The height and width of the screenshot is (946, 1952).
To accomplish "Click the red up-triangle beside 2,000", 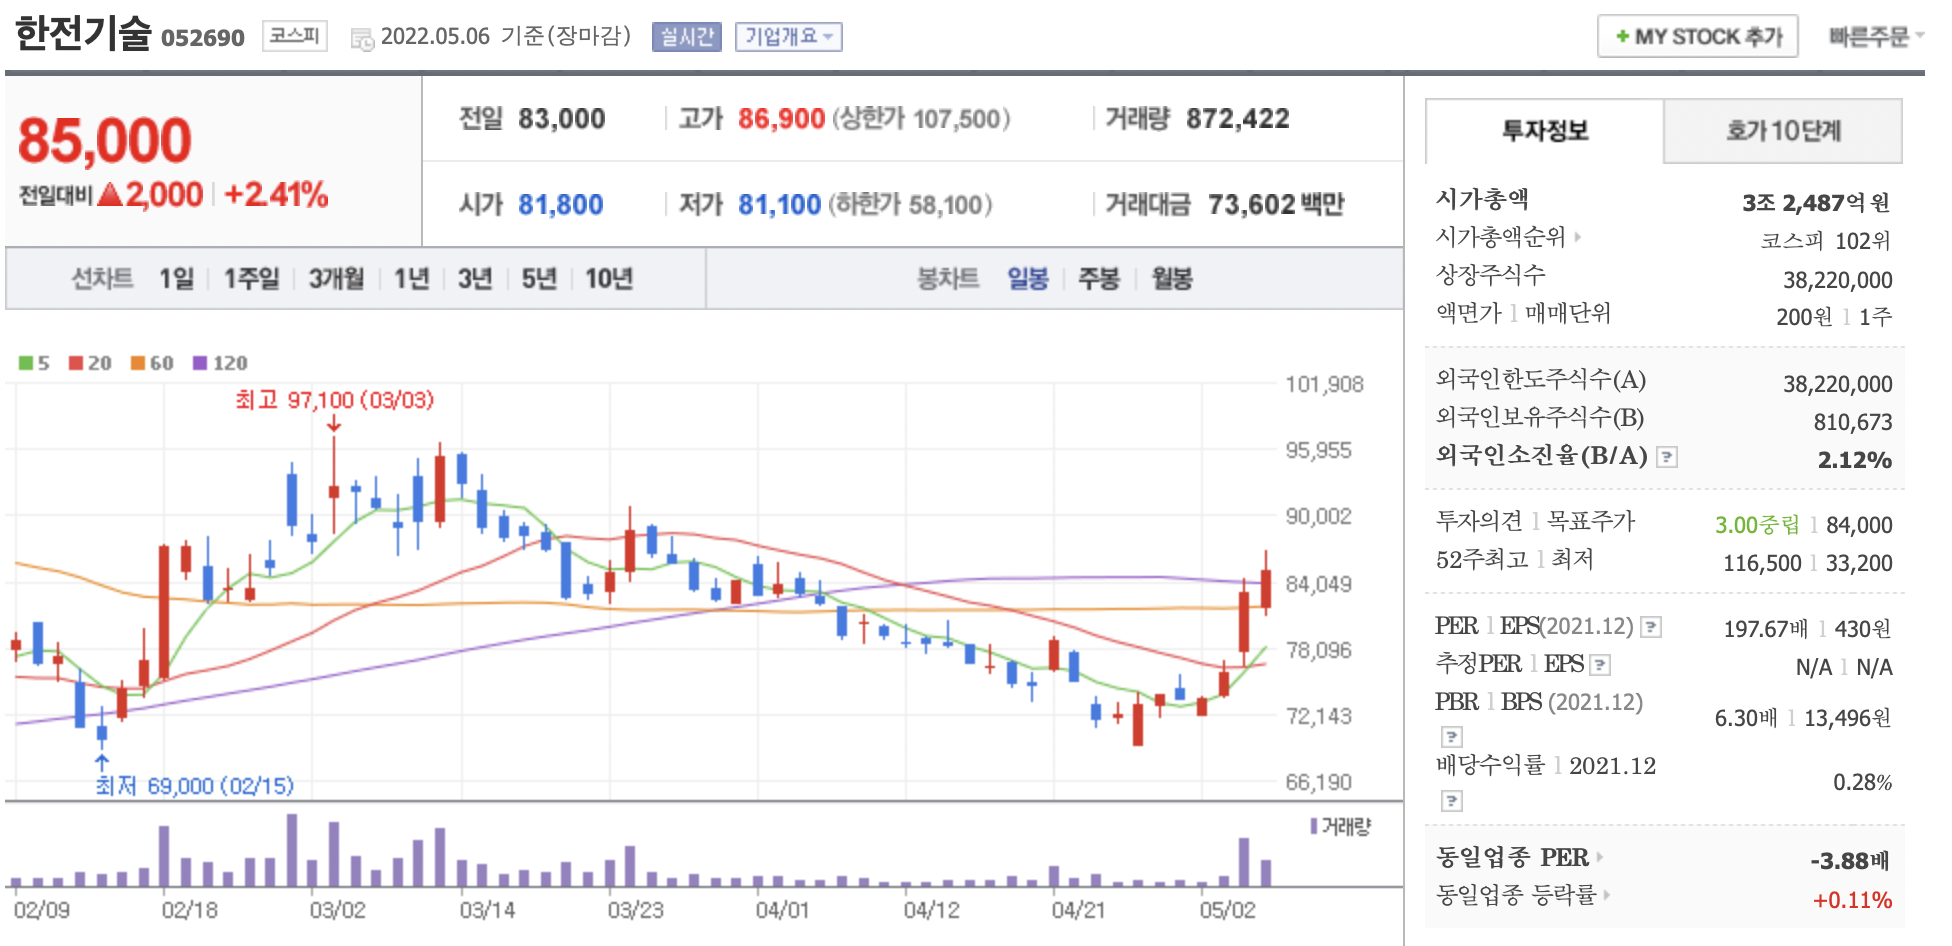I will pyautogui.click(x=111, y=194).
